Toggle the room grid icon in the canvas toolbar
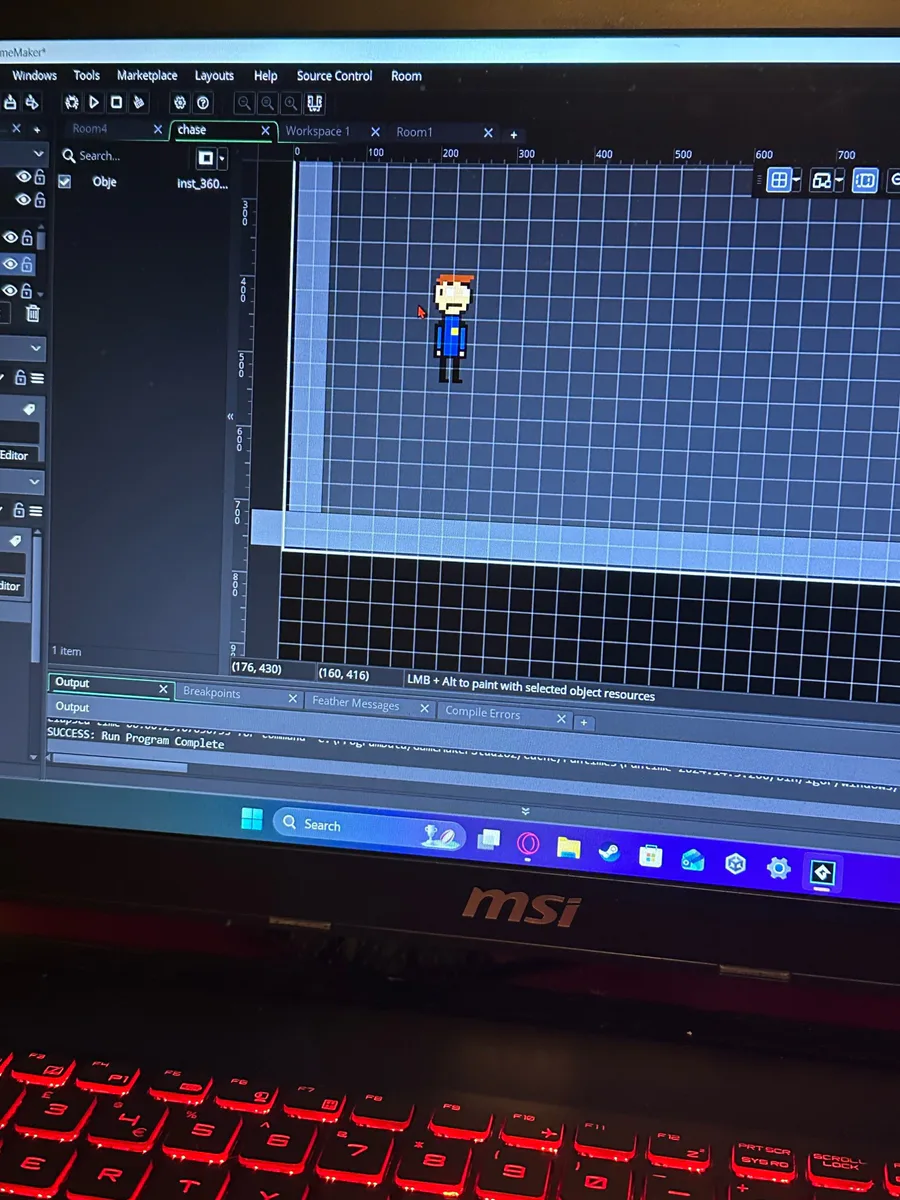Image resolution: width=900 pixels, height=1200 pixels. (x=779, y=180)
